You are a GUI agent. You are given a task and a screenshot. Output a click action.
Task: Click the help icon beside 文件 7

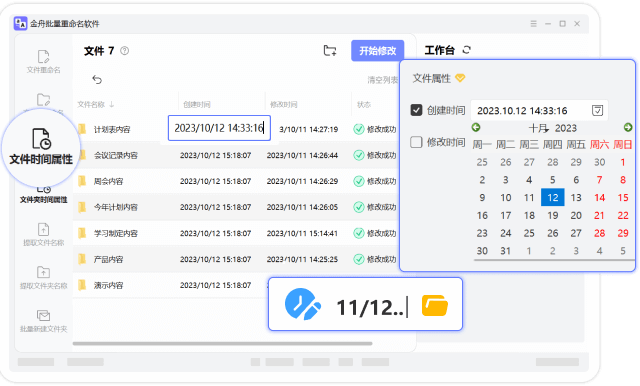point(124,51)
